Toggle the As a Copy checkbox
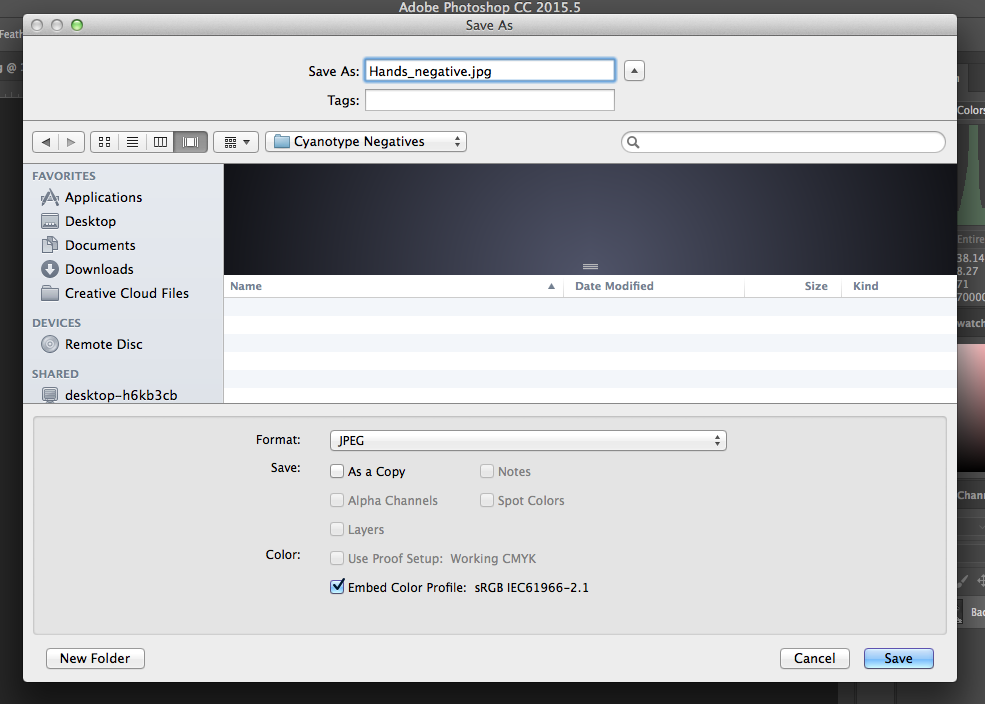This screenshot has height=704, width=985. coord(337,471)
